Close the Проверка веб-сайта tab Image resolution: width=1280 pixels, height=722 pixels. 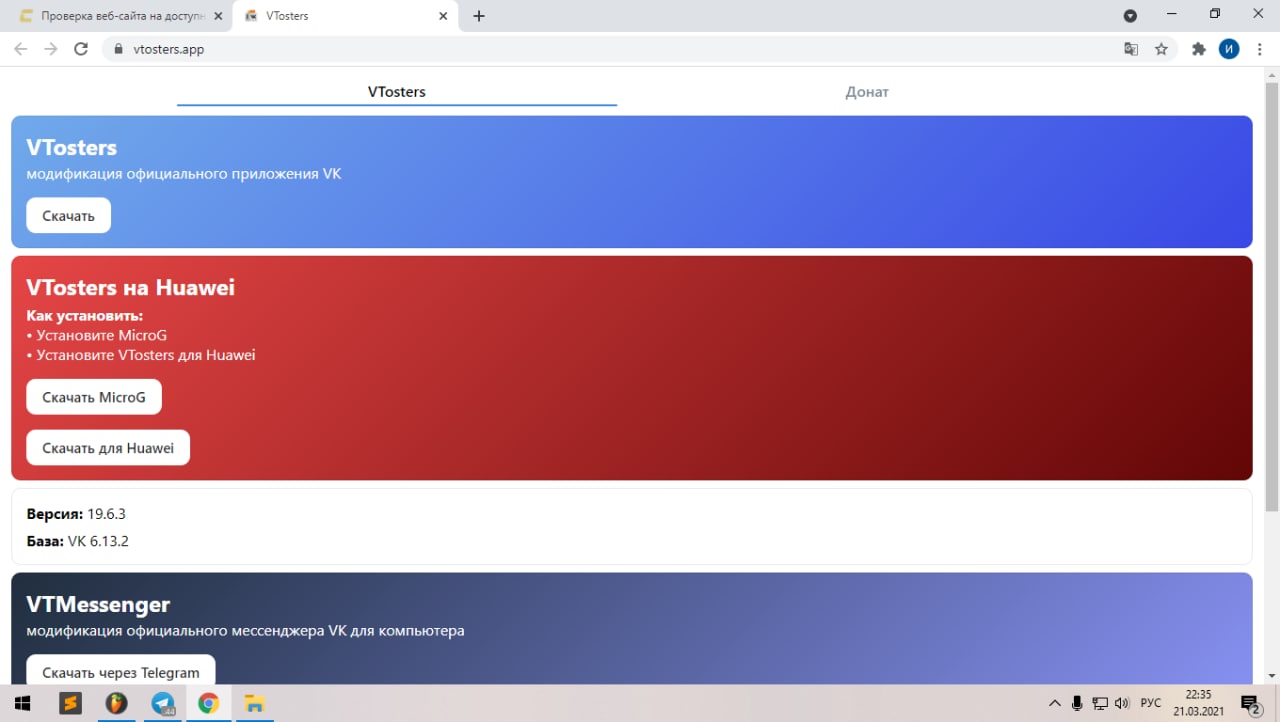click(x=218, y=16)
